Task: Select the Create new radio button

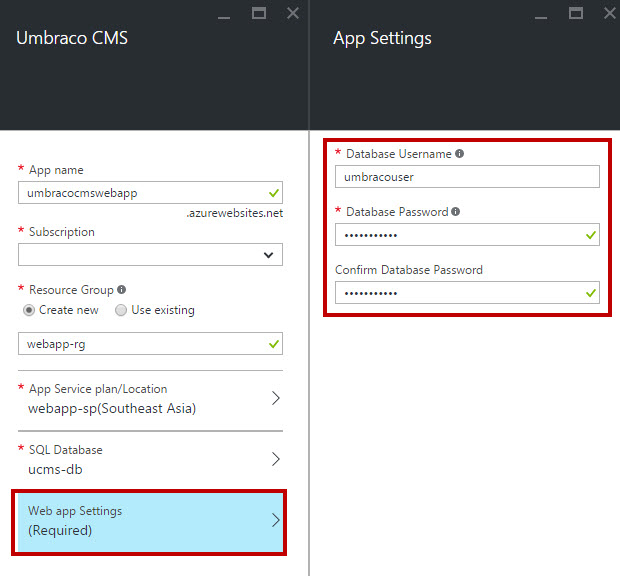Action: coord(29,310)
